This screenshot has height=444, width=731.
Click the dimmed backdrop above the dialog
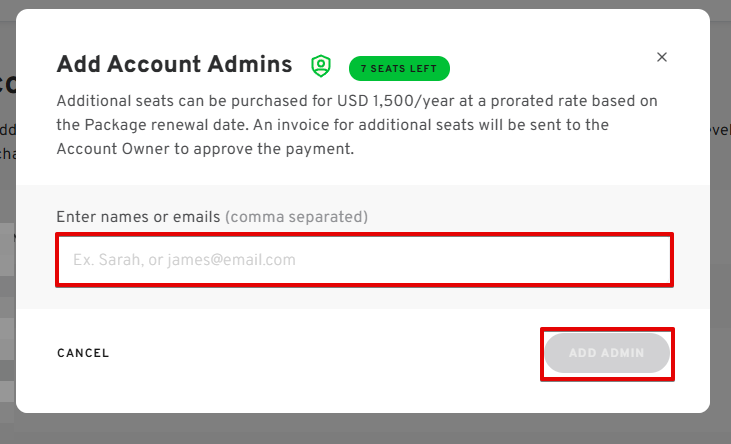pyautogui.click(x=366, y=4)
